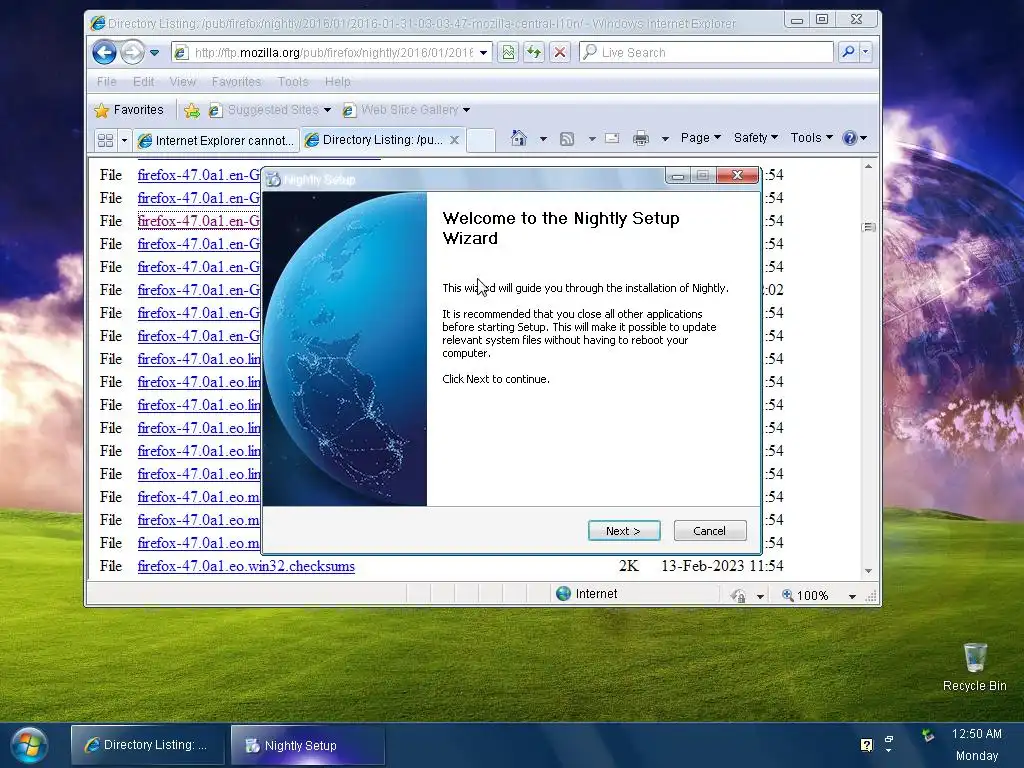Click the Internet zone globe icon
Image resolution: width=1024 pixels, height=768 pixels.
pyautogui.click(x=564, y=594)
